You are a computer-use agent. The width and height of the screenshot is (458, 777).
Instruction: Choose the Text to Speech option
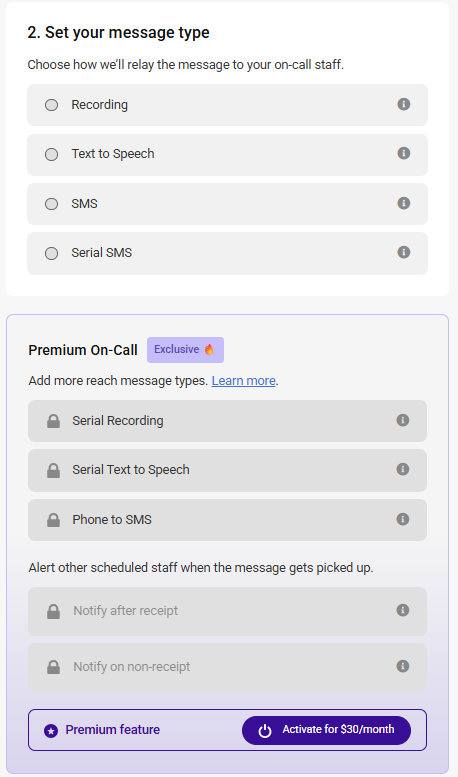click(x=52, y=155)
